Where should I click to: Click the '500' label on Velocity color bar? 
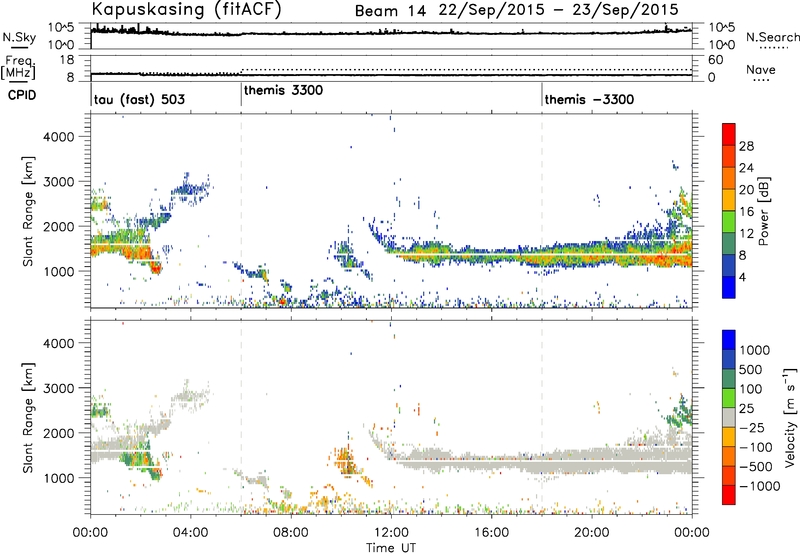[x=751, y=370]
